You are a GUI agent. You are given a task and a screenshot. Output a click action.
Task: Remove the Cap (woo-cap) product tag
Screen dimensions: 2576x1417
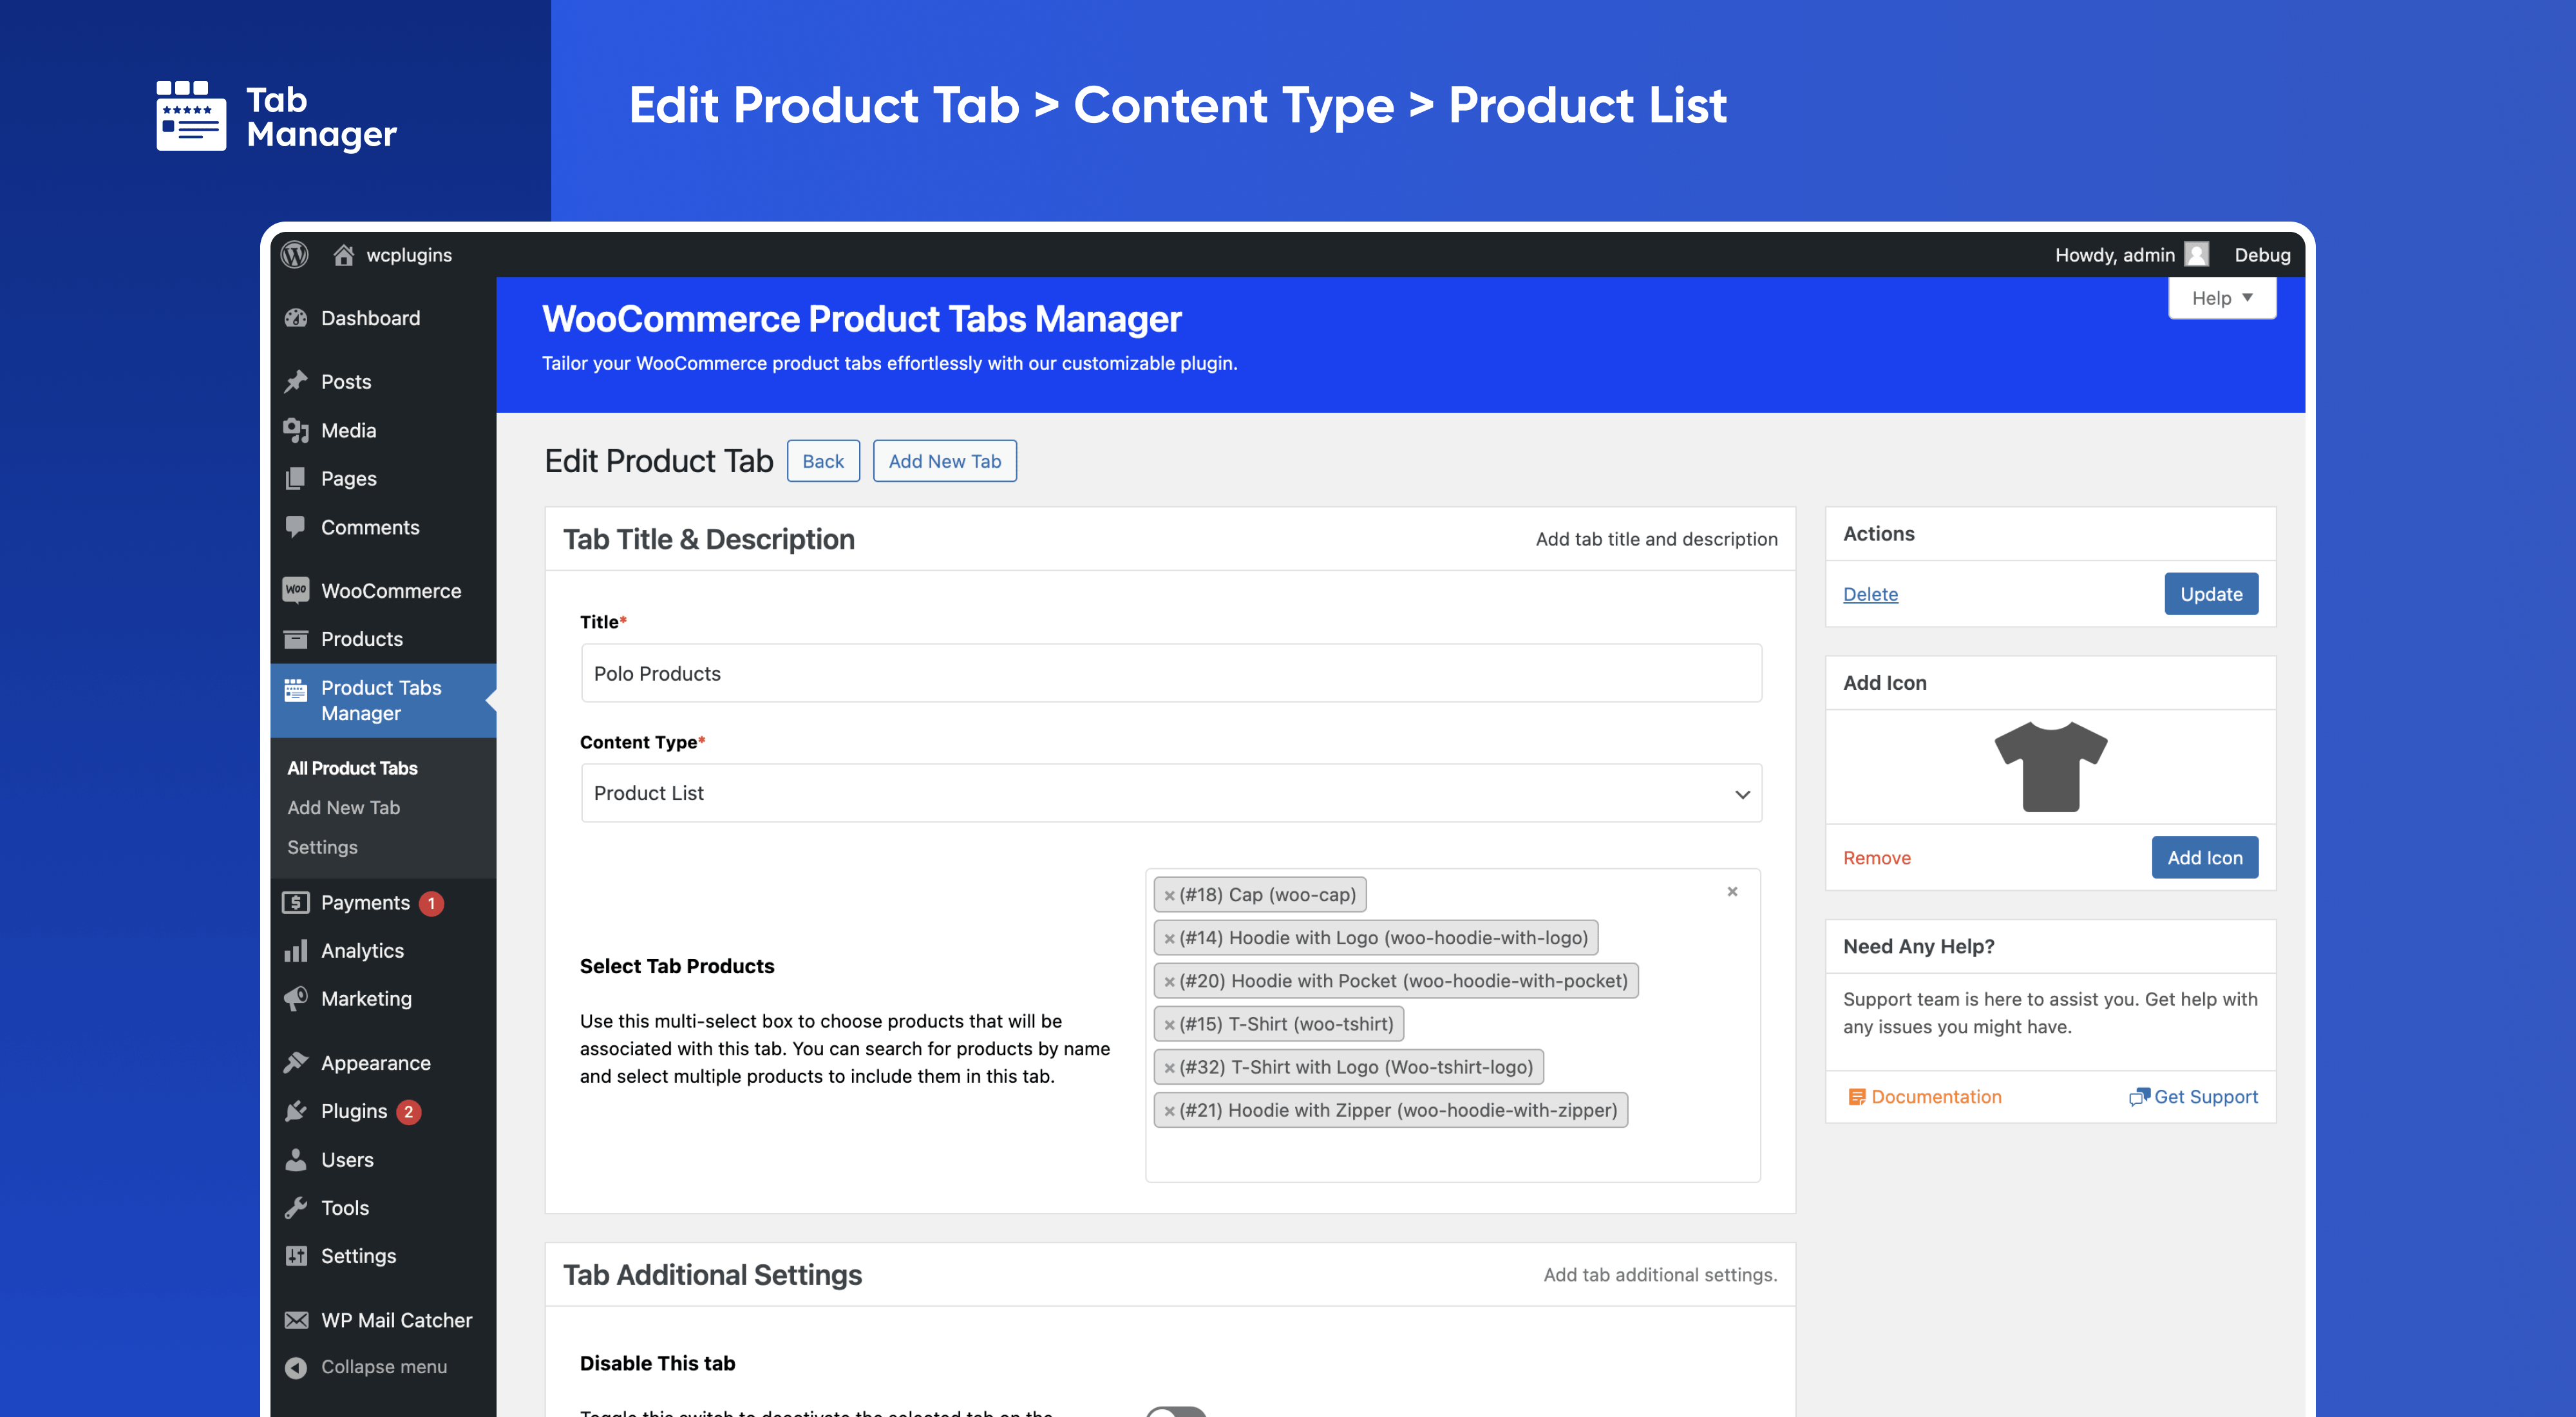click(x=1169, y=895)
